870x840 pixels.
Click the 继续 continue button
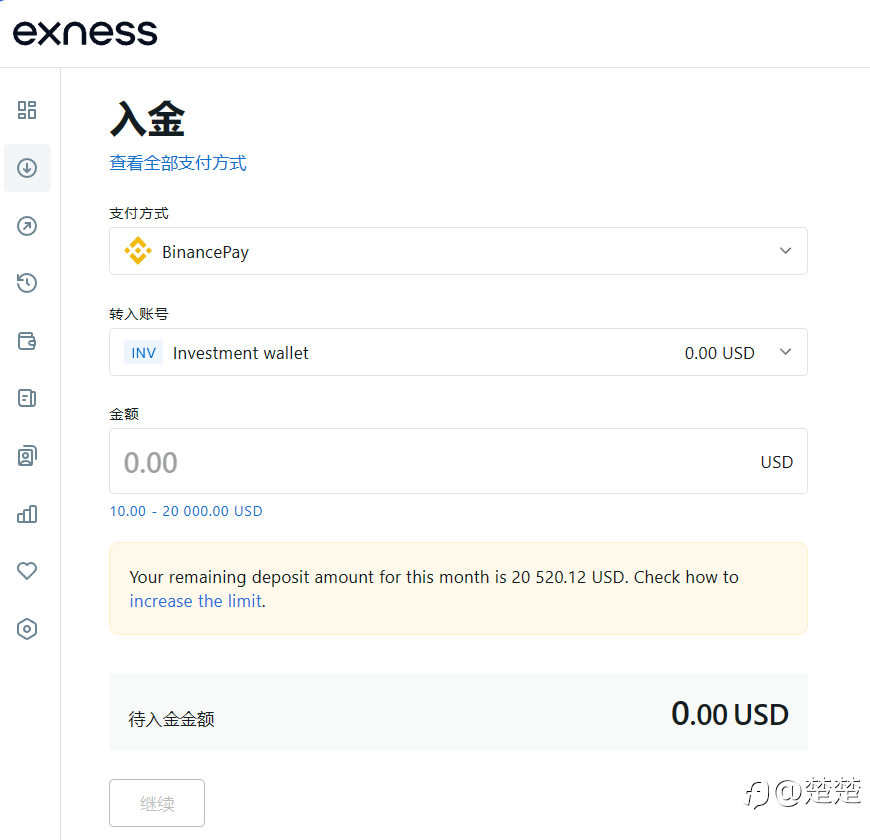pyautogui.click(x=157, y=803)
